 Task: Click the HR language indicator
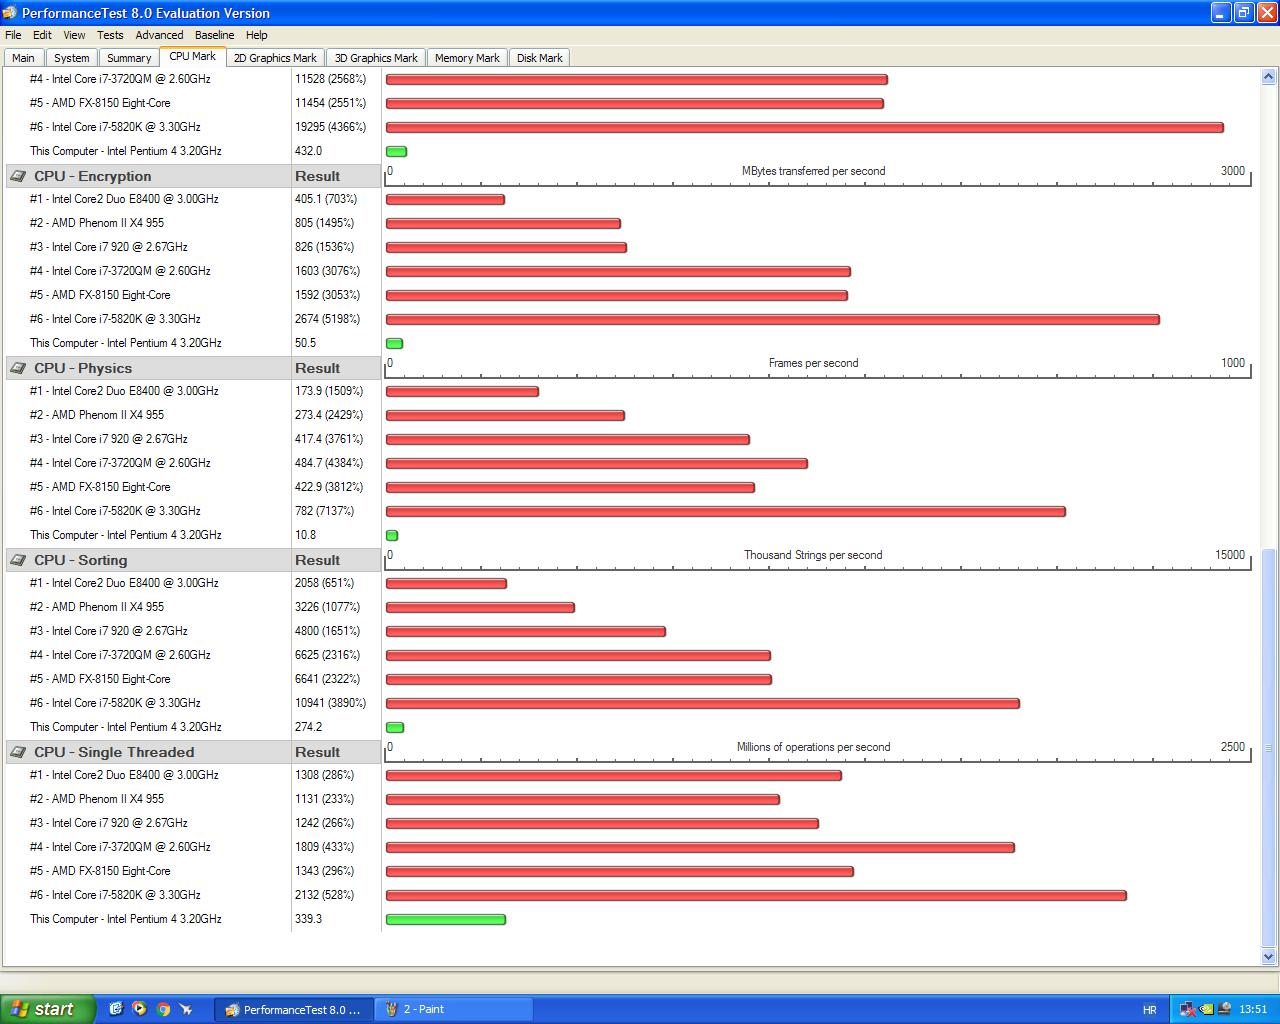pyautogui.click(x=1150, y=1010)
